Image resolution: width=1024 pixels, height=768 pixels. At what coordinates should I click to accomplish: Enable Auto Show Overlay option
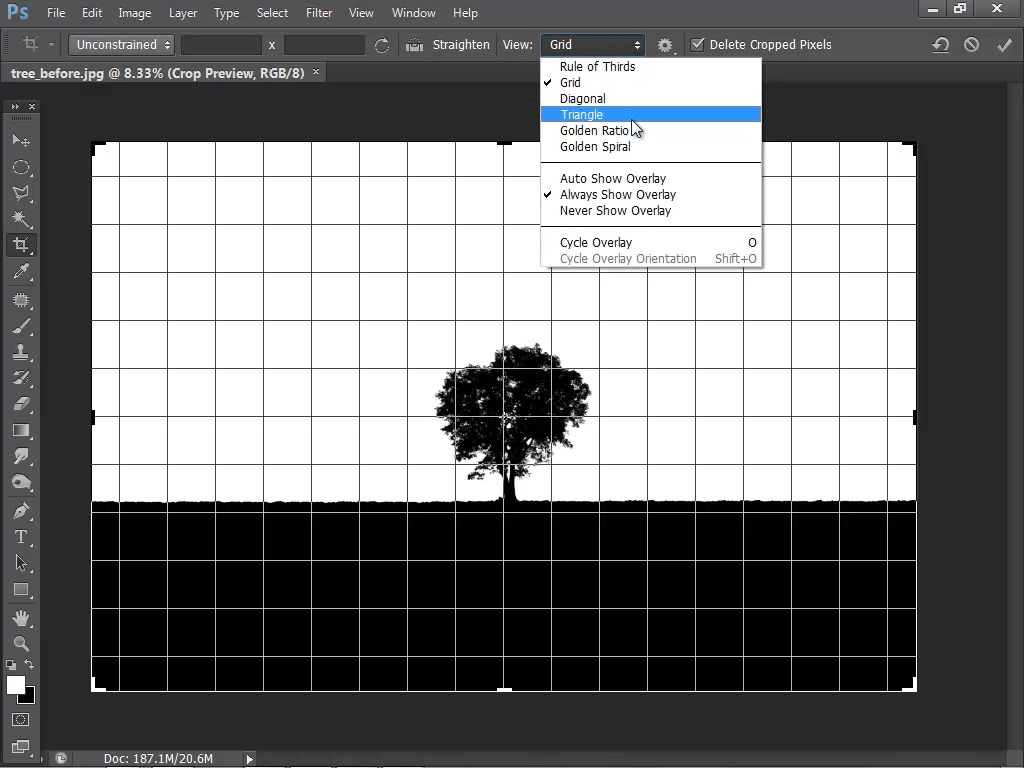612,179
